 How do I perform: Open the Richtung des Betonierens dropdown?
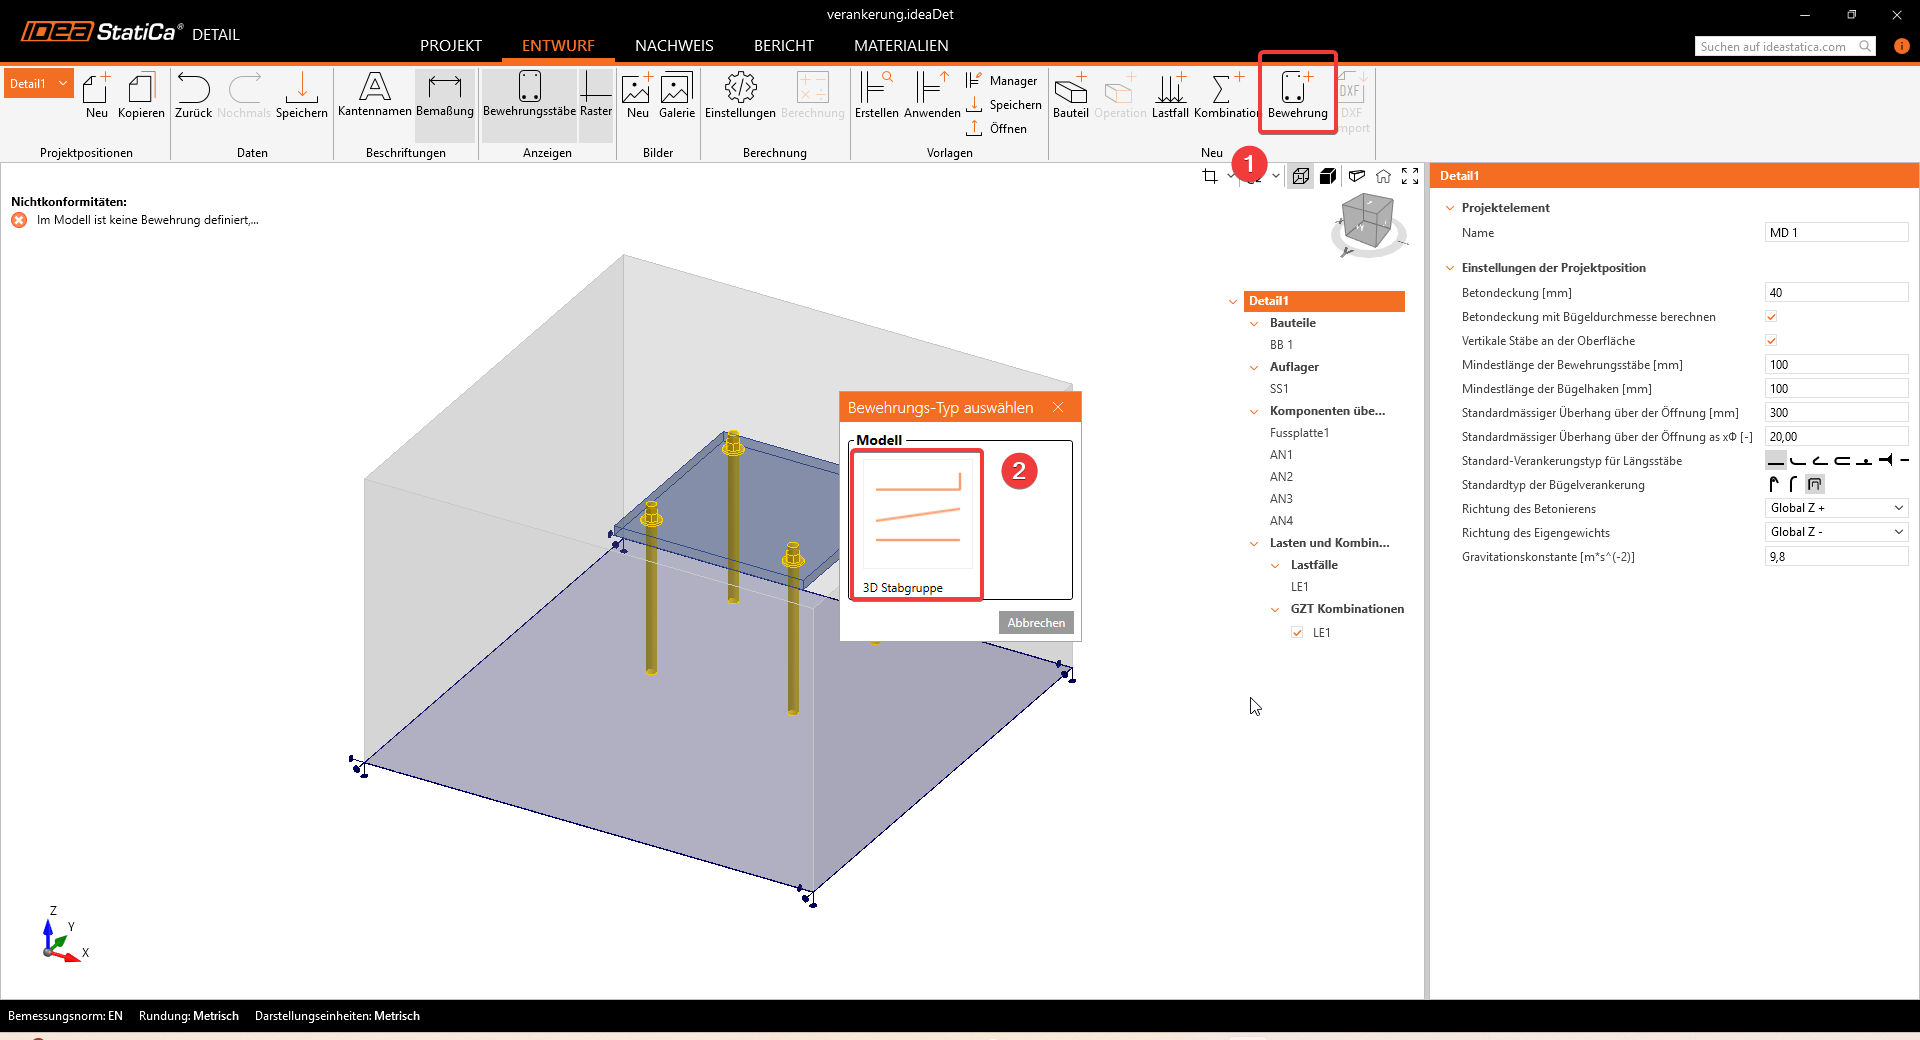[1836, 508]
